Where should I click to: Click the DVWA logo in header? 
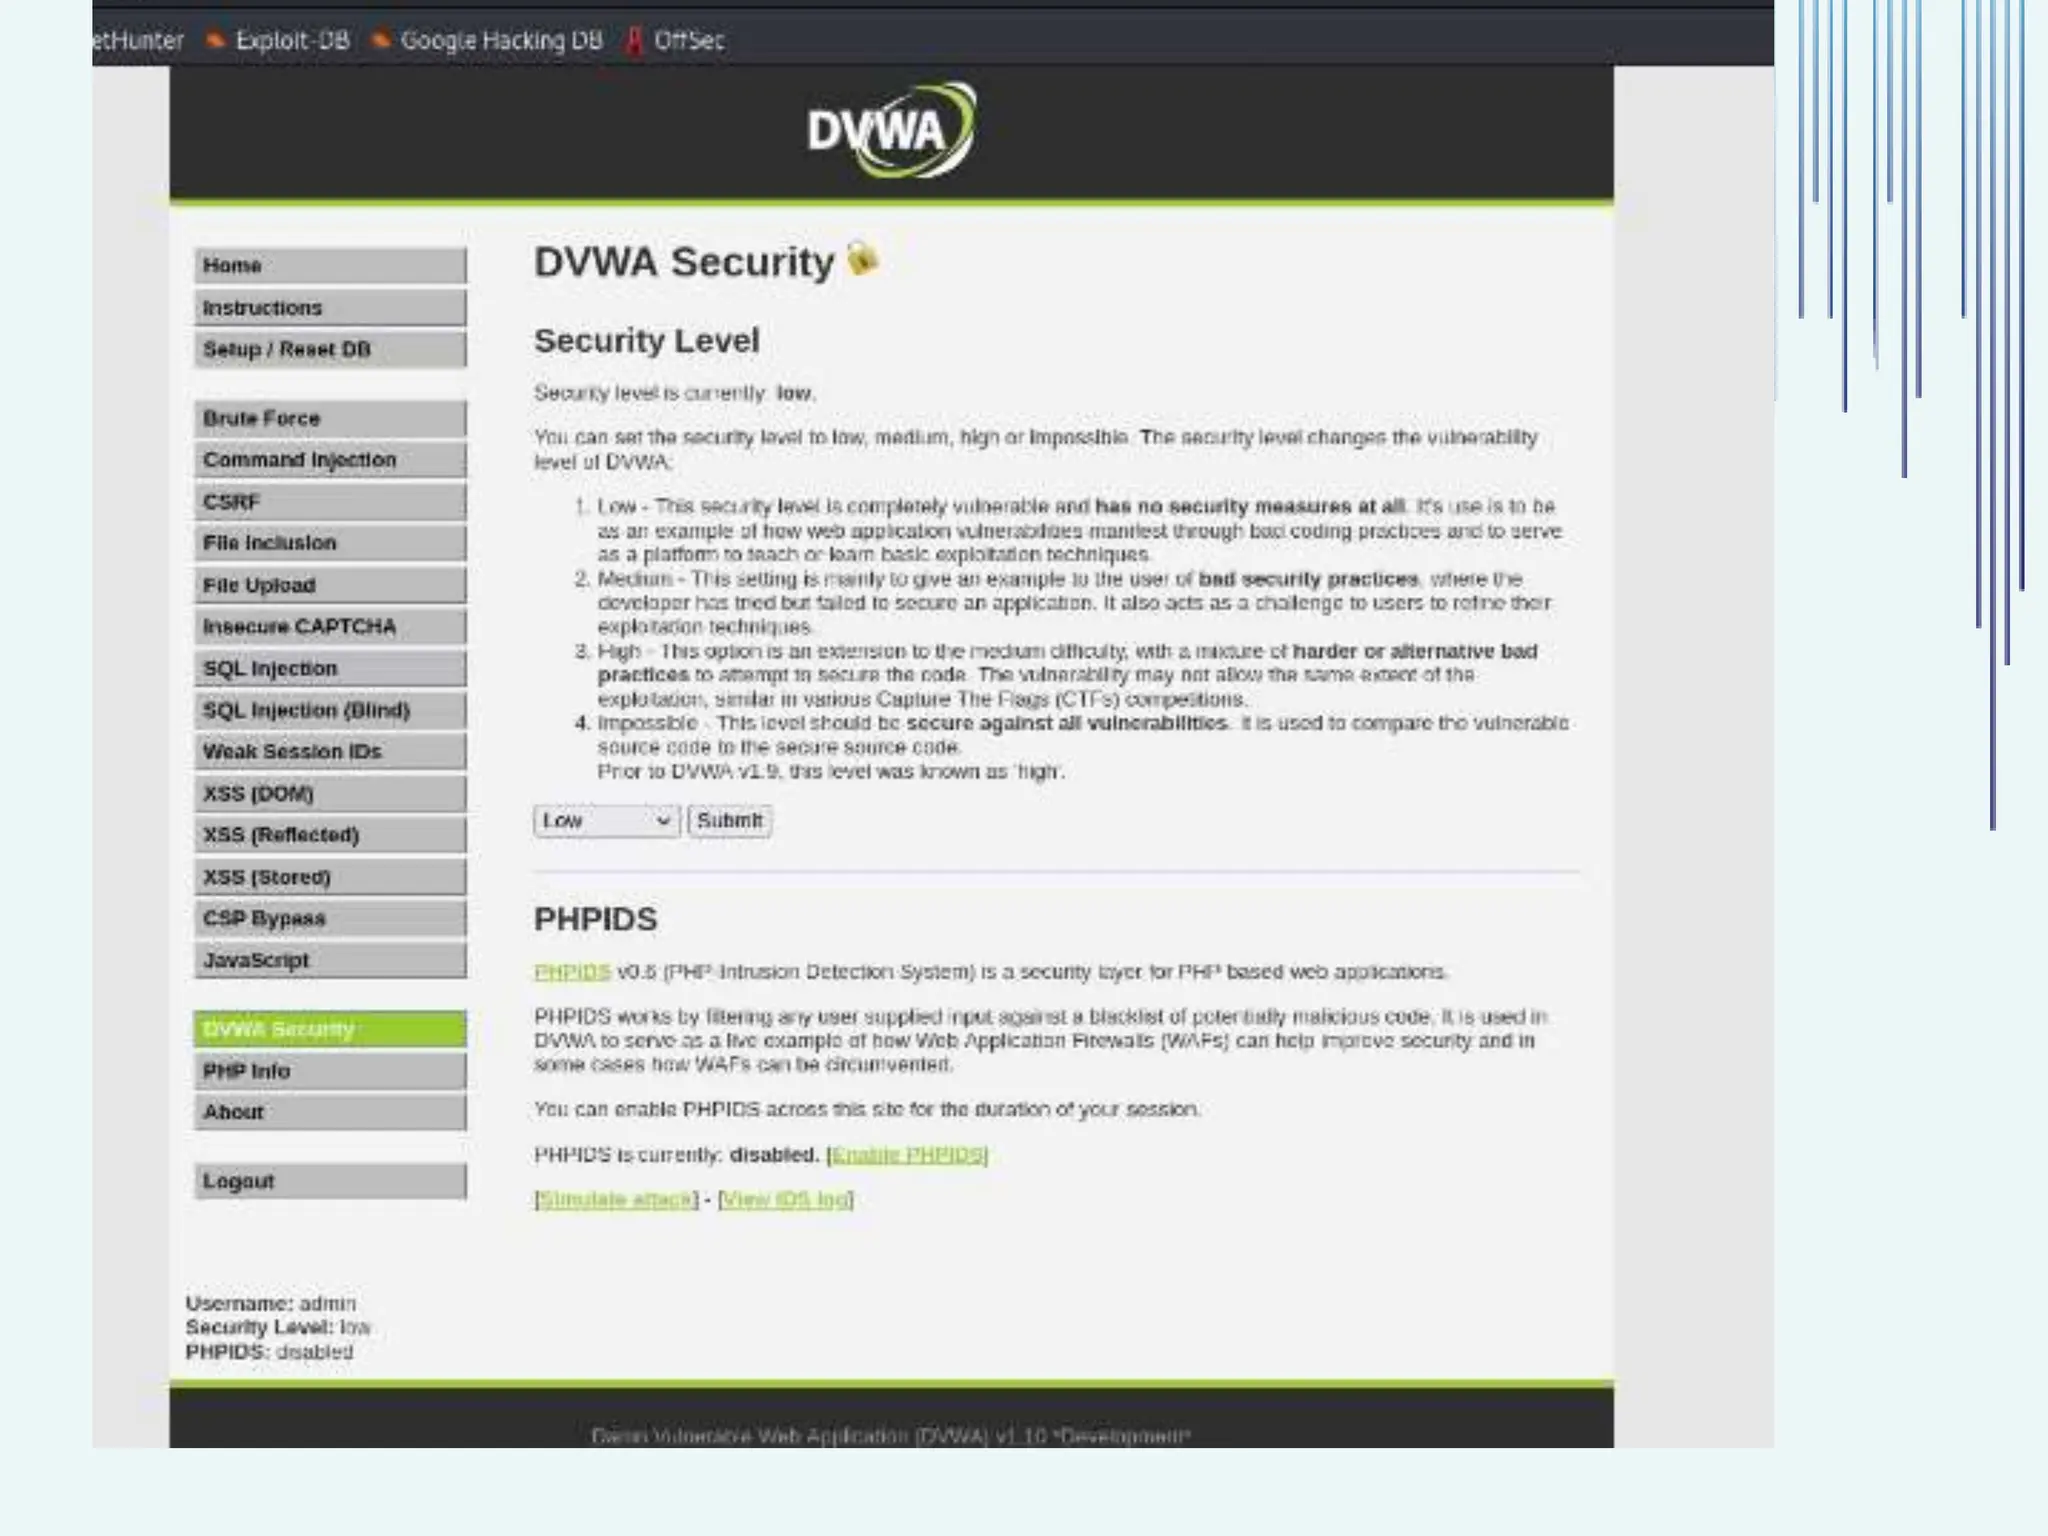(x=890, y=131)
